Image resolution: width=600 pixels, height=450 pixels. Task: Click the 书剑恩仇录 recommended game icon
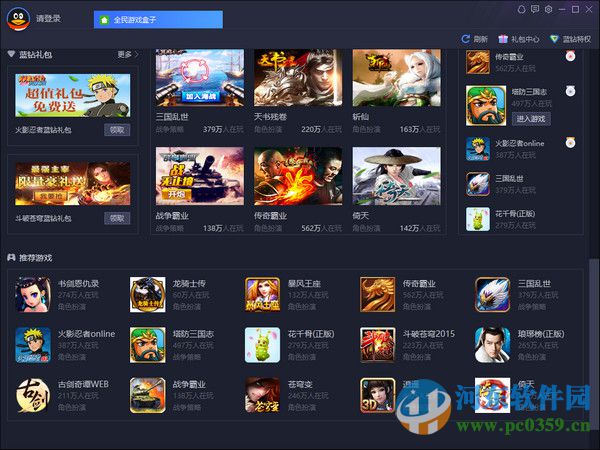(x=33, y=295)
